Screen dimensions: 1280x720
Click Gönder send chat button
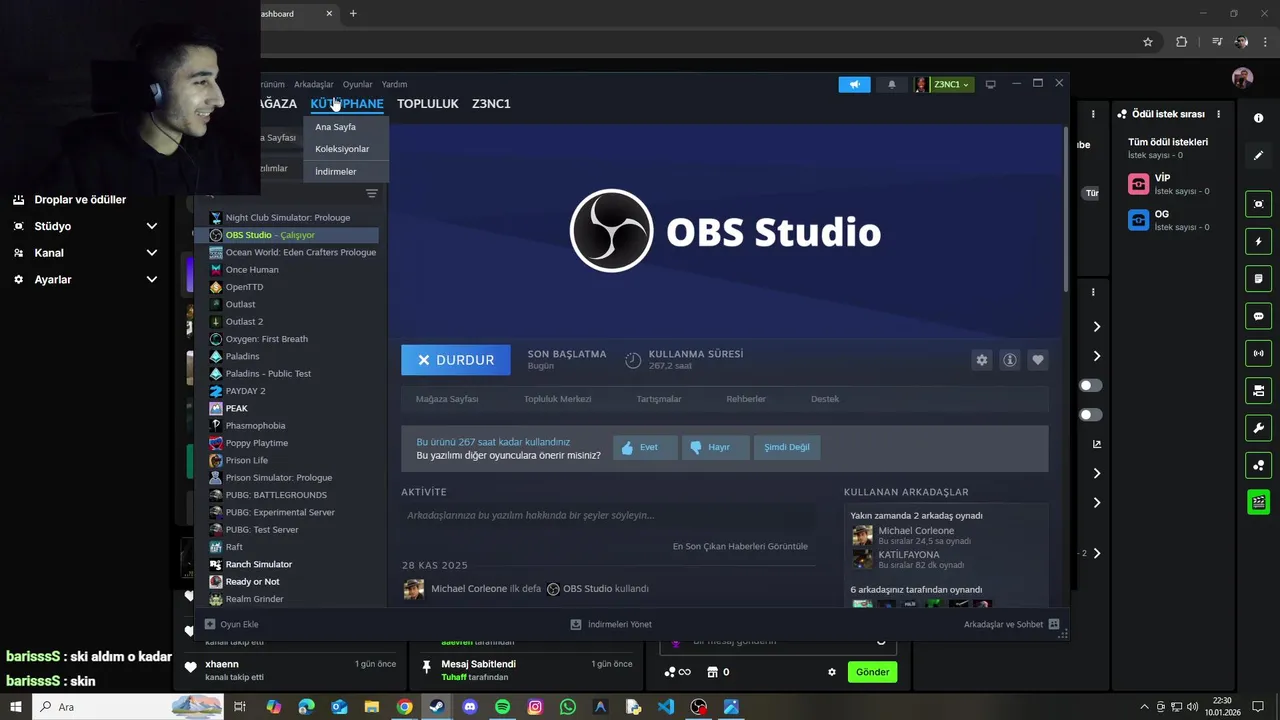tap(872, 672)
